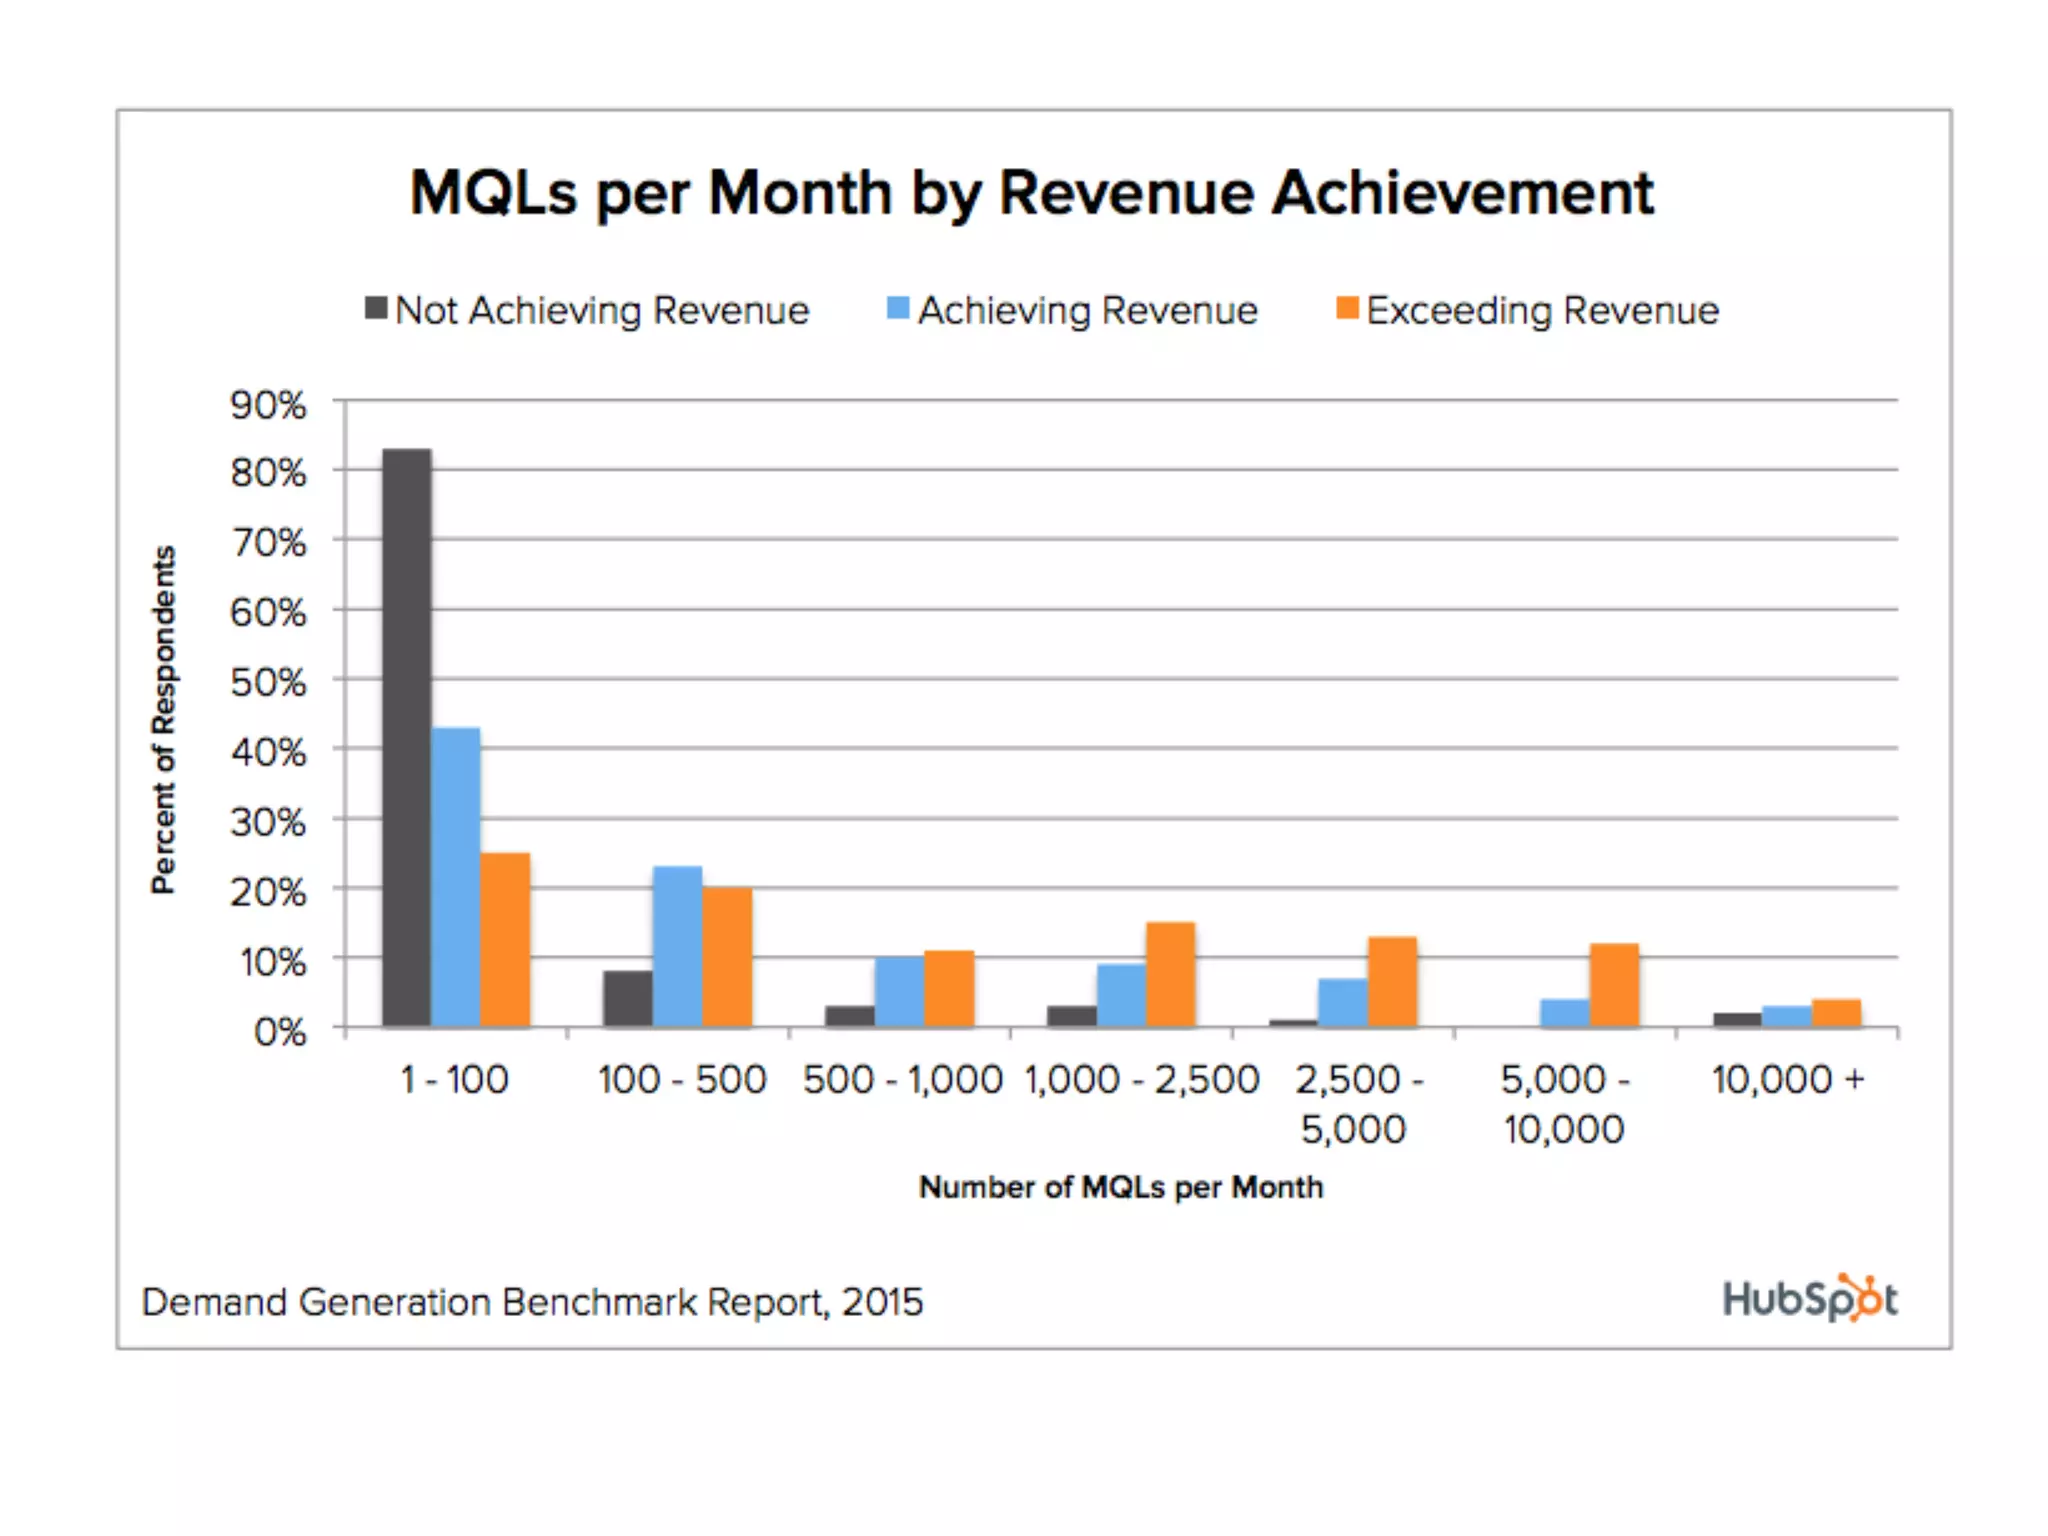Click the 90% y-axis label
The image size is (2048, 1536).
point(268,405)
